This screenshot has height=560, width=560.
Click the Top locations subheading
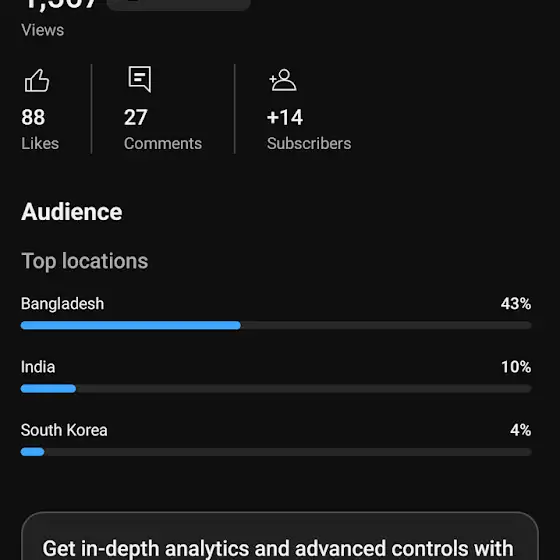85,261
